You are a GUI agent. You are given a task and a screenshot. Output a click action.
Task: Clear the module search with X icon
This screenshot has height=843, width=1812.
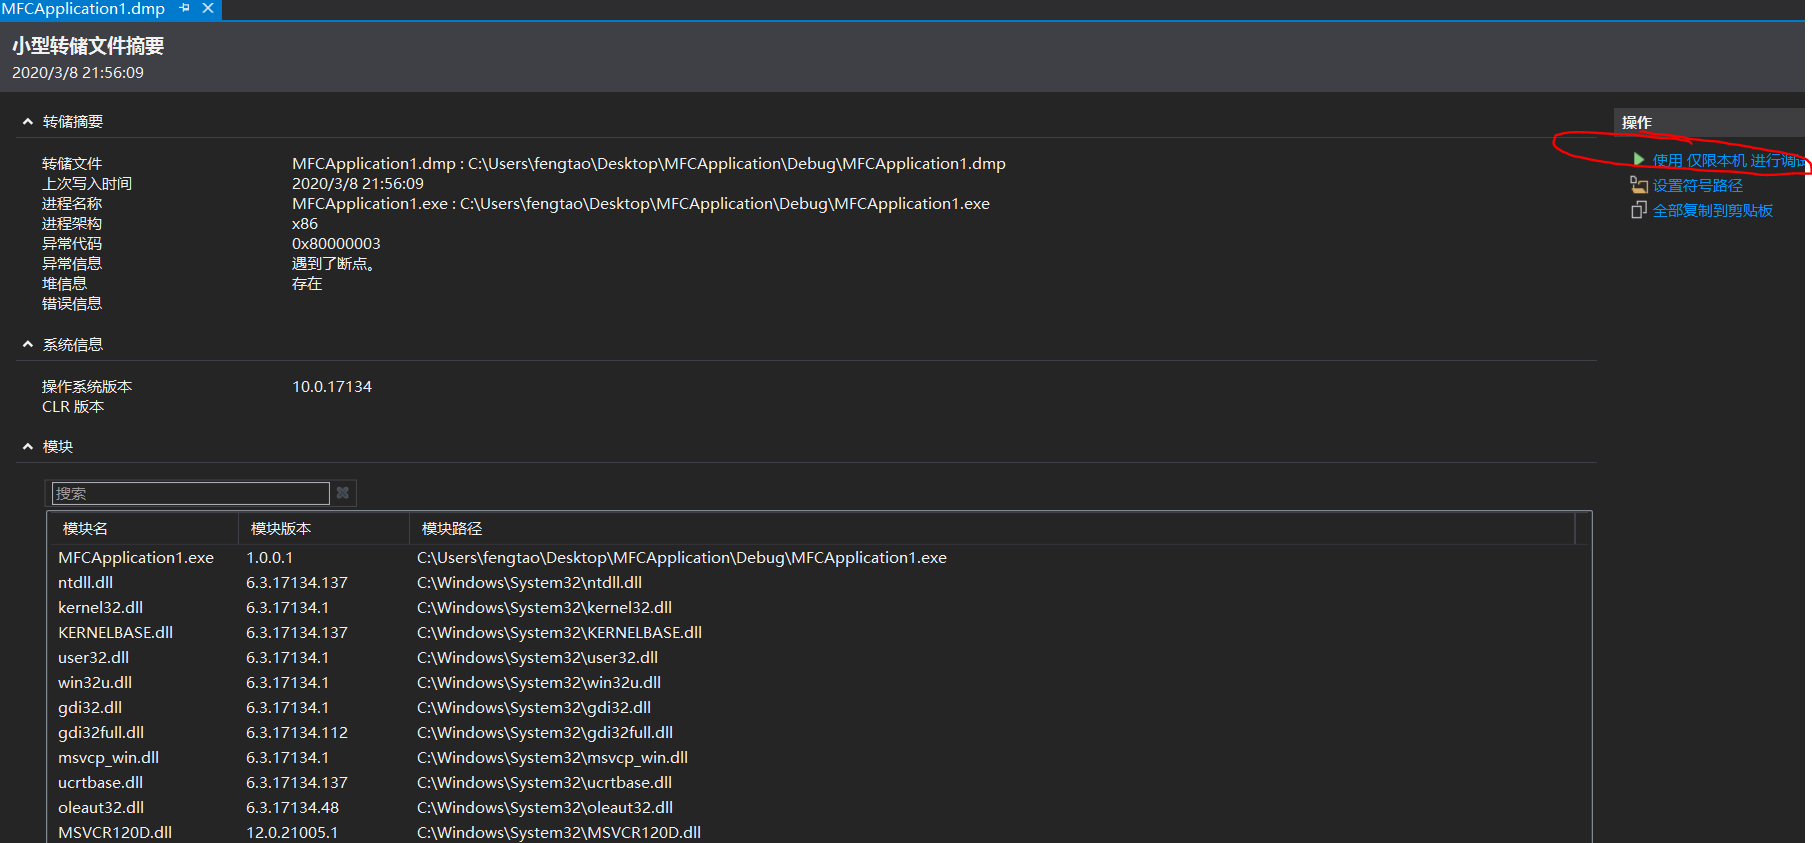343,493
